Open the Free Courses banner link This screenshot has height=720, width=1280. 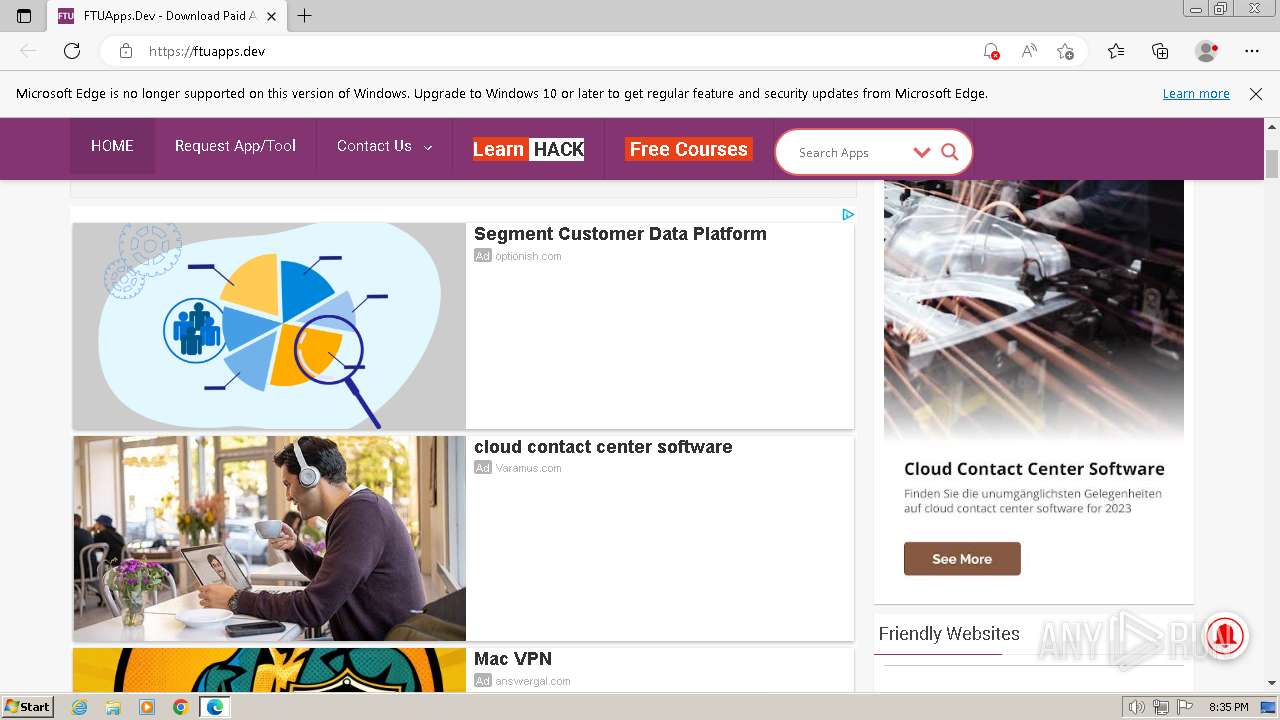point(689,149)
